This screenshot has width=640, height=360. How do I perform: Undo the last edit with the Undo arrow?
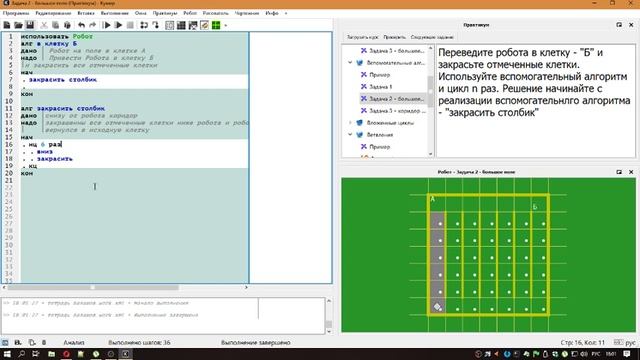81,25
